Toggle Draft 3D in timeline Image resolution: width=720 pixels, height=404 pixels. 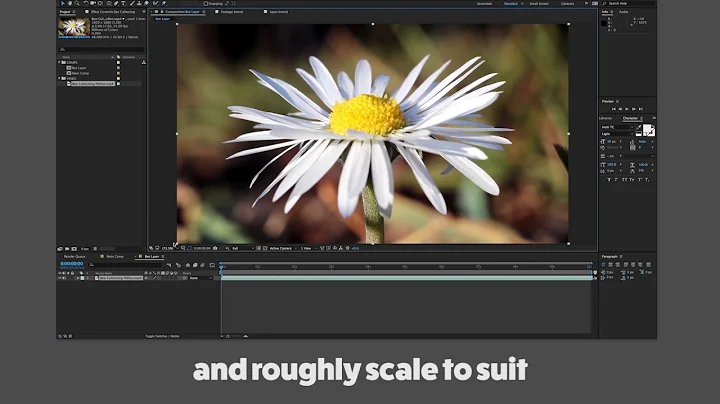(x=178, y=265)
